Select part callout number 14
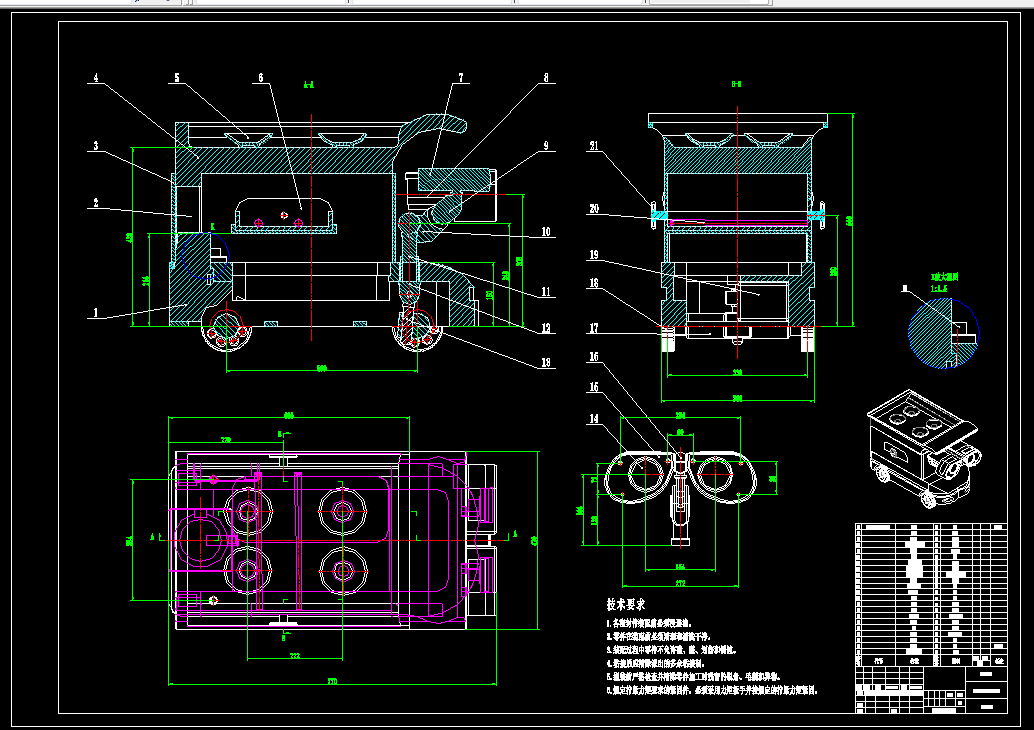This screenshot has width=1034, height=730. coord(594,419)
